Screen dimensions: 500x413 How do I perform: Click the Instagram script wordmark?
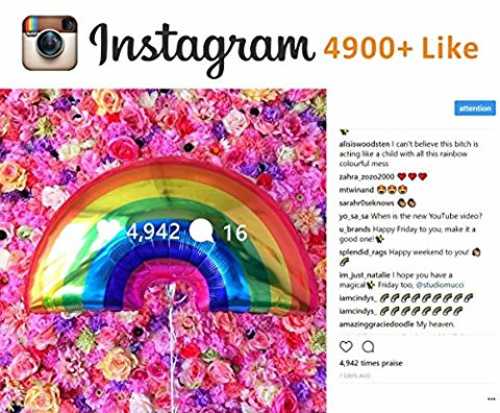pyautogui.click(x=202, y=48)
